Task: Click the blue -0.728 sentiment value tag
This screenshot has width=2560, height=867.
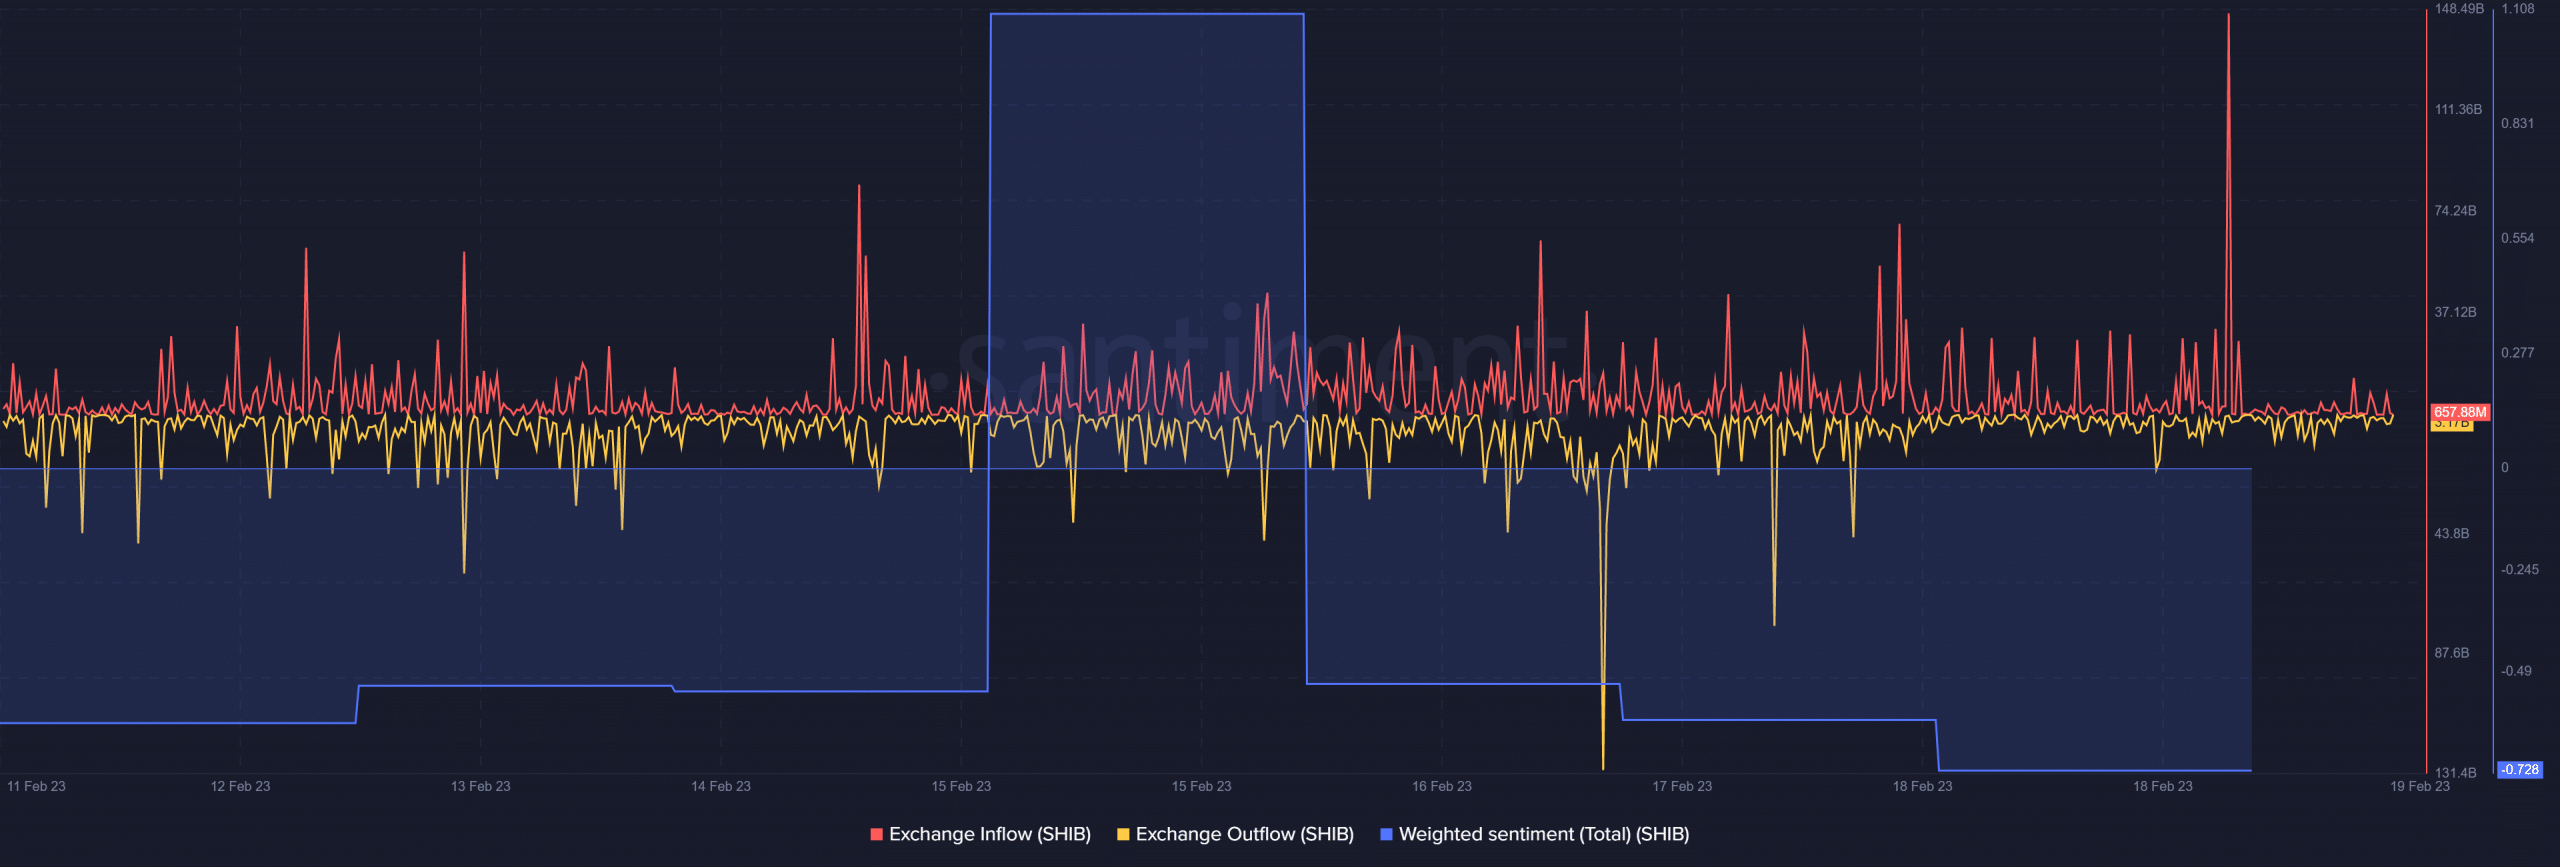Action: tap(2519, 769)
